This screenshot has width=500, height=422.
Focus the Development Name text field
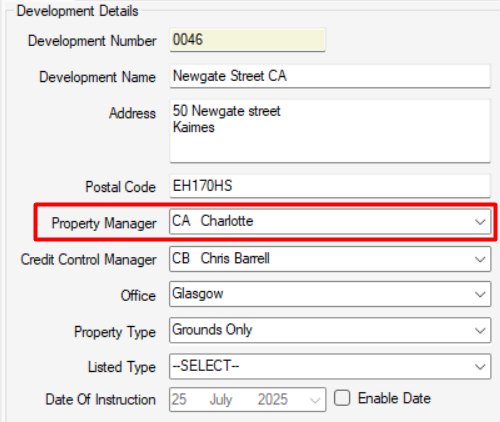[330, 76]
